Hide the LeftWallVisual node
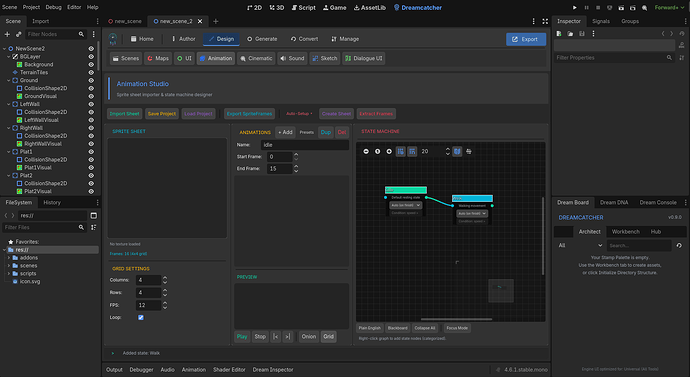Viewport: 690px width, 377px height. pyautogui.click(x=91, y=120)
